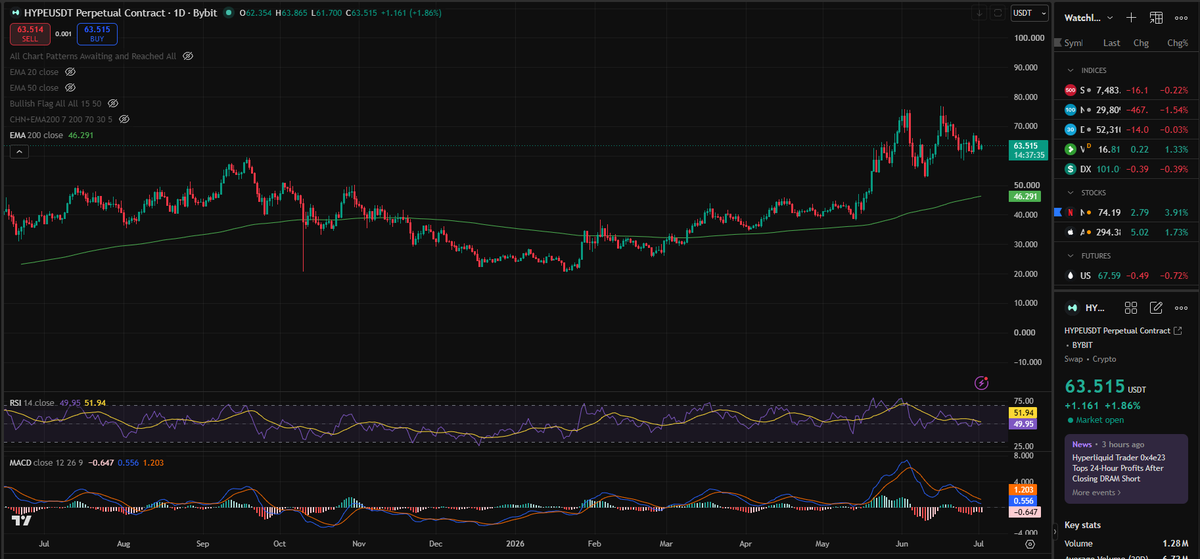Select the EMA 200 close indicator label
The width and height of the screenshot is (1200, 559).
[36, 134]
